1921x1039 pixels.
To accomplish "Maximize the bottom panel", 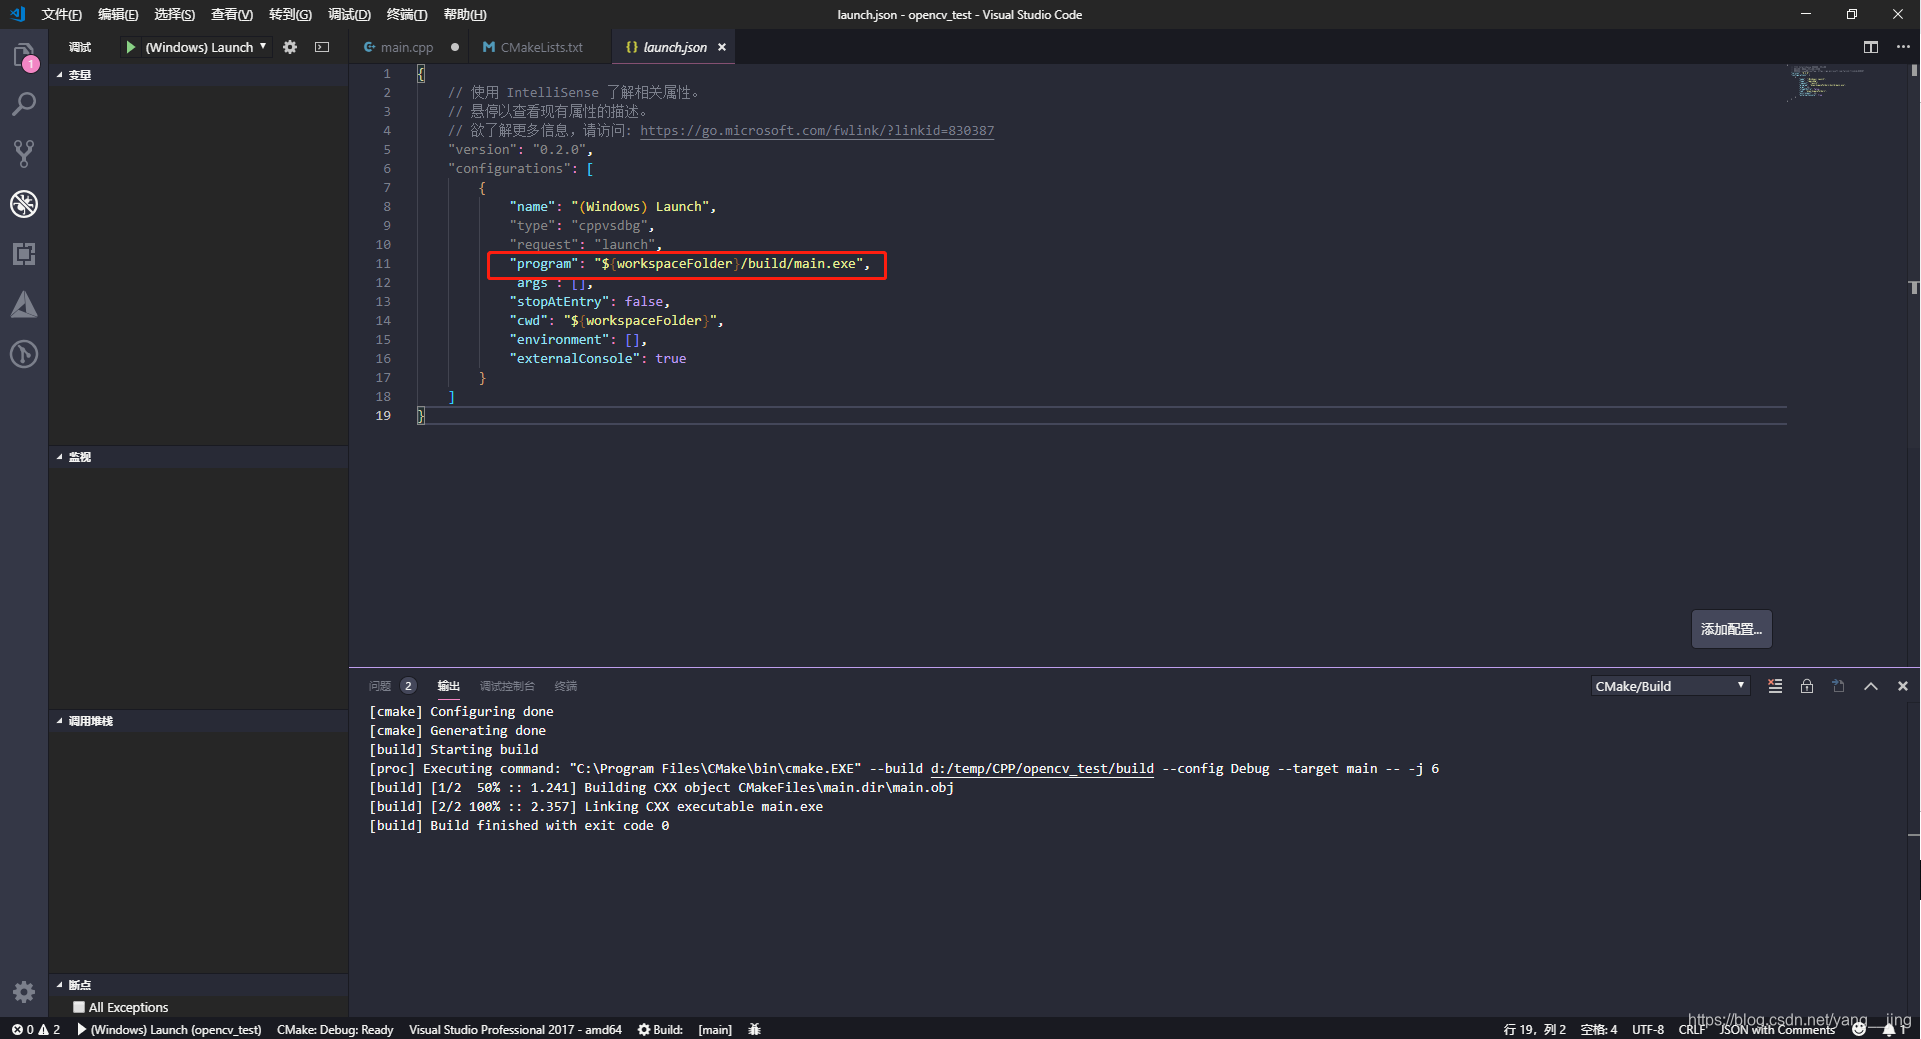I will [x=1871, y=686].
